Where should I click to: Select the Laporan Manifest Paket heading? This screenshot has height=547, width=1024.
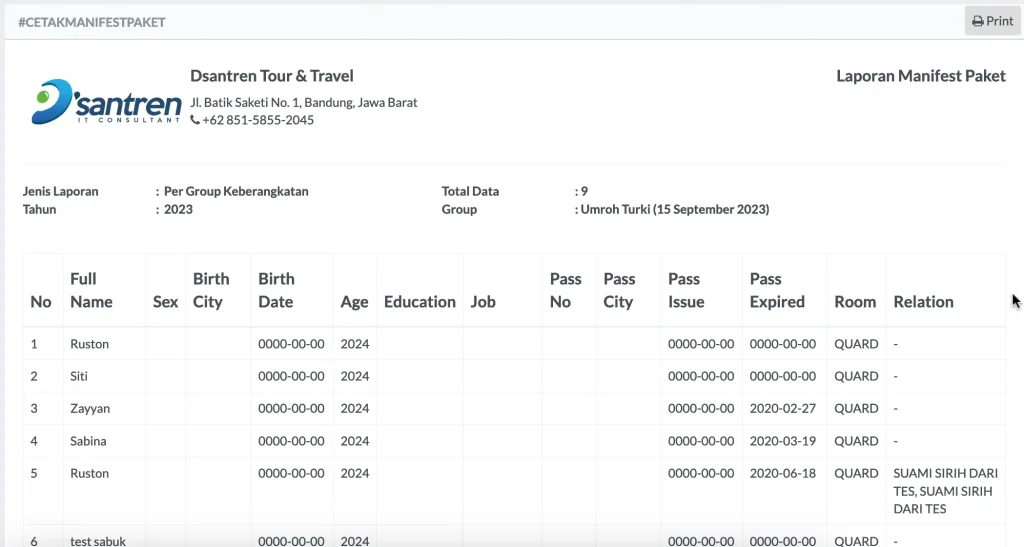point(920,76)
